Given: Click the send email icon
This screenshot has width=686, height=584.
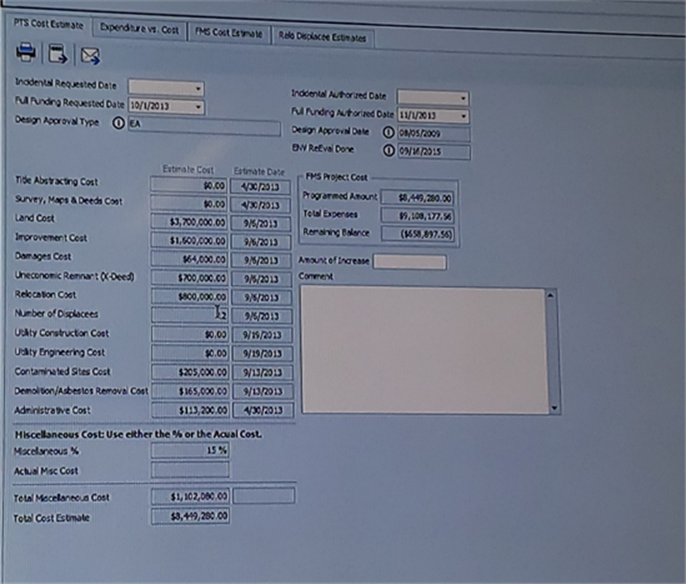Looking at the screenshot, I should (91, 56).
